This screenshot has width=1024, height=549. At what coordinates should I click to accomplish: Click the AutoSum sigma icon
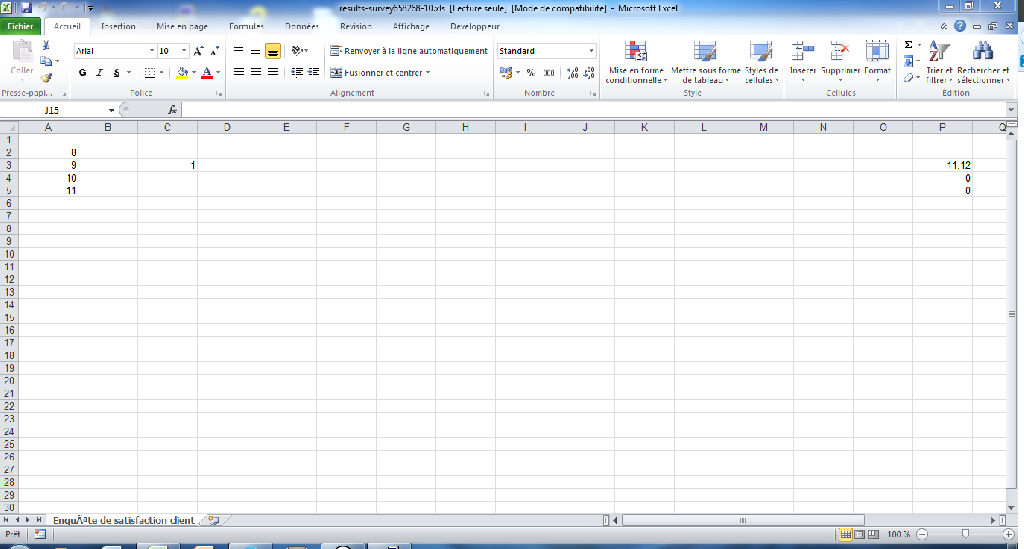click(908, 45)
